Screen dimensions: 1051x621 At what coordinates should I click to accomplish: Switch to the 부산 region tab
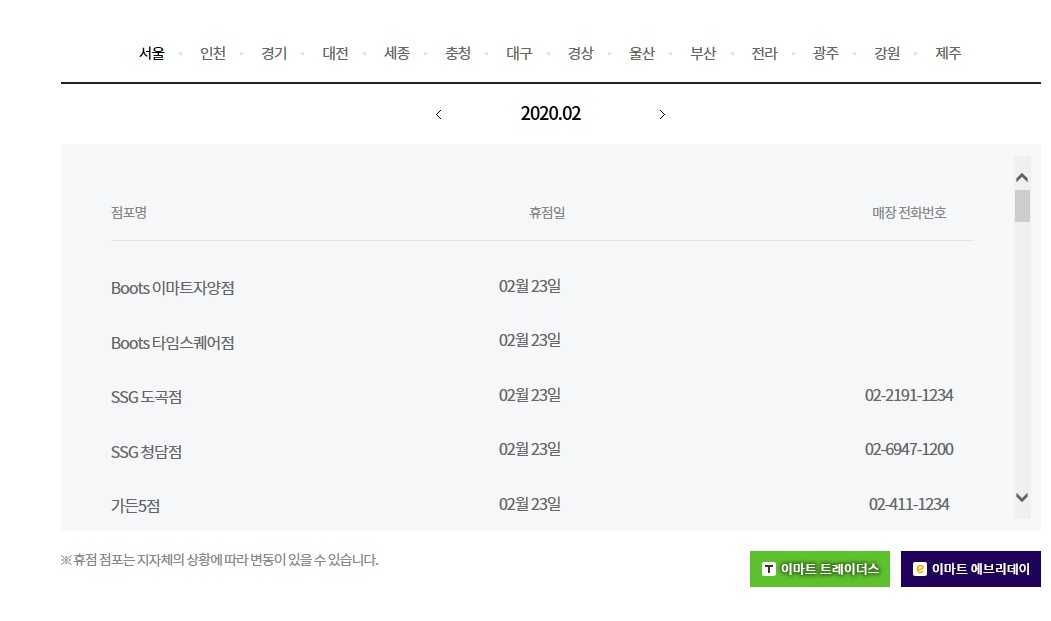coord(703,54)
